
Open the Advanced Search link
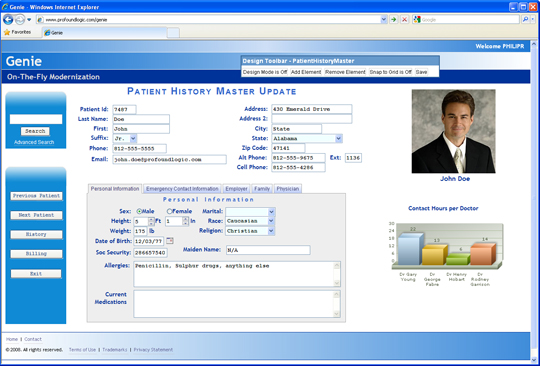[34, 142]
